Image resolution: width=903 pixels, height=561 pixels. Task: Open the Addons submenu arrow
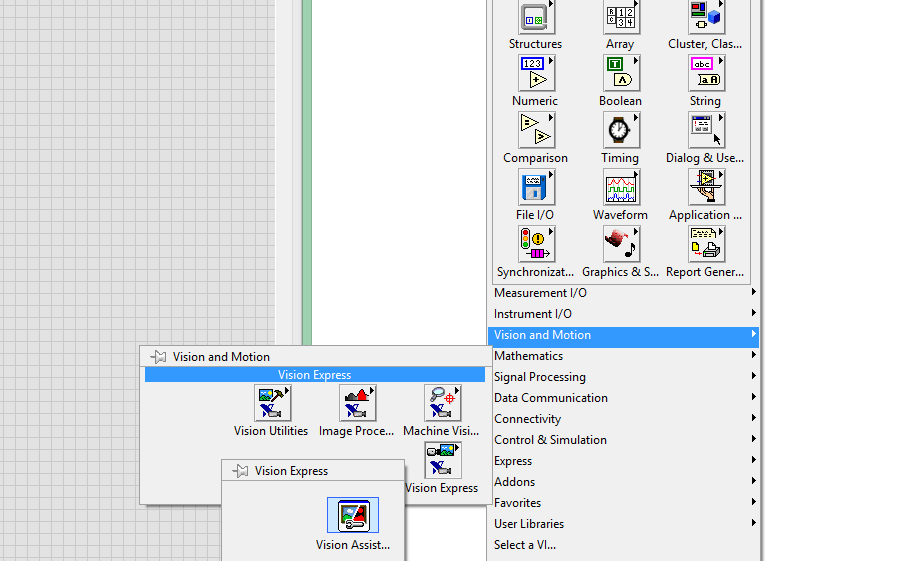753,481
